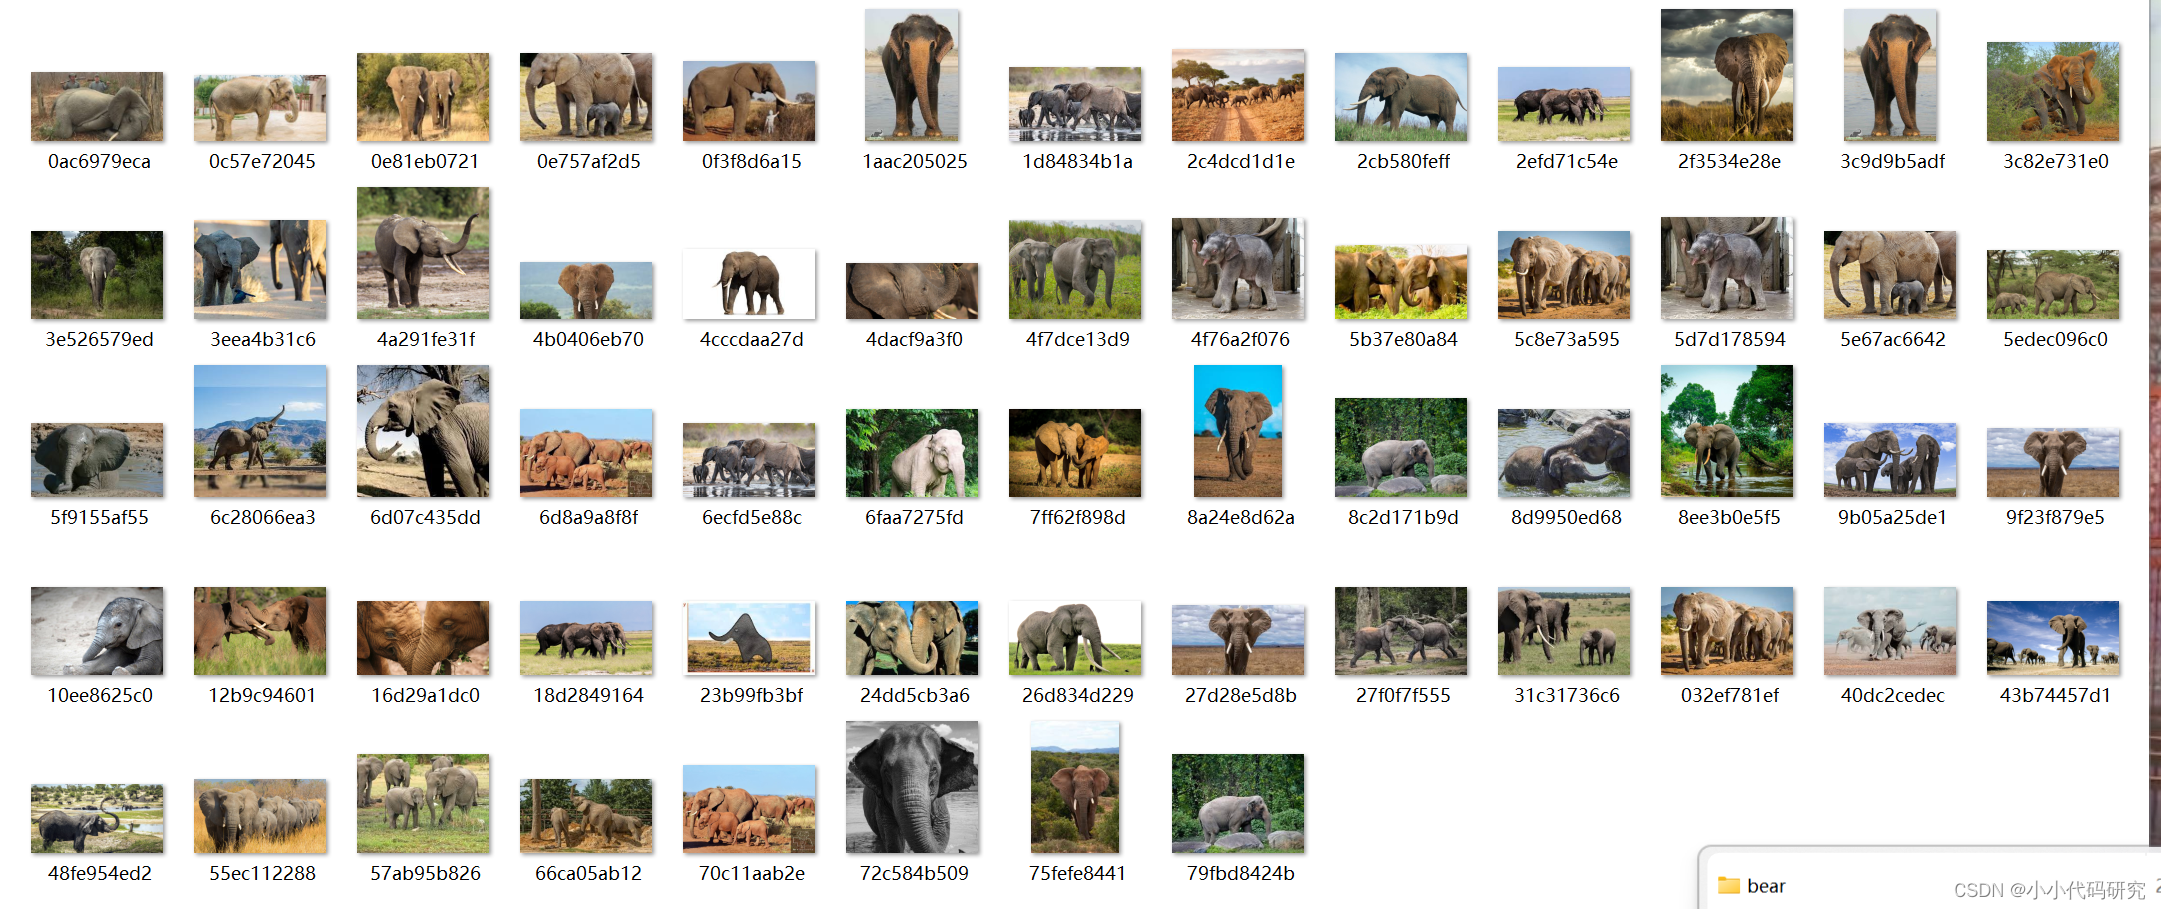Choose thumbnail 3c82e731e0
Image resolution: width=2161 pixels, height=909 pixels.
2053,91
